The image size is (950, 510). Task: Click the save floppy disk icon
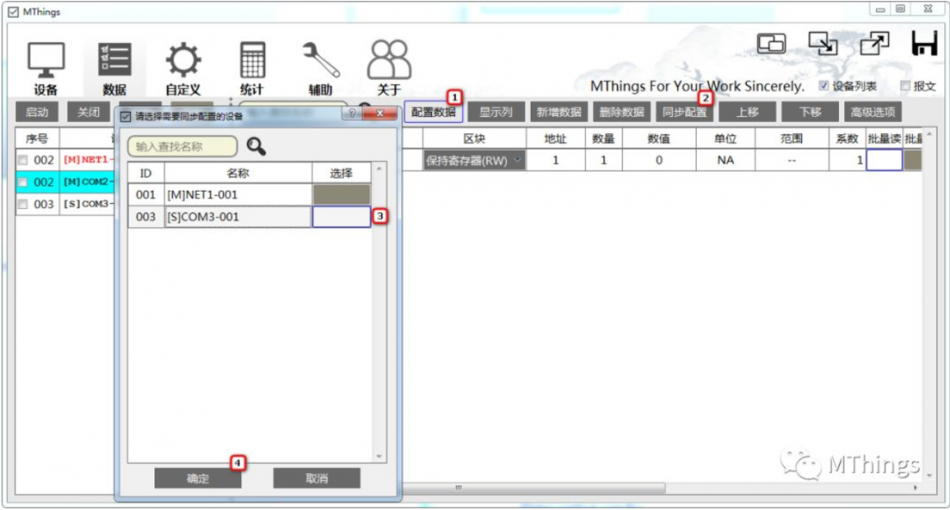click(x=925, y=44)
